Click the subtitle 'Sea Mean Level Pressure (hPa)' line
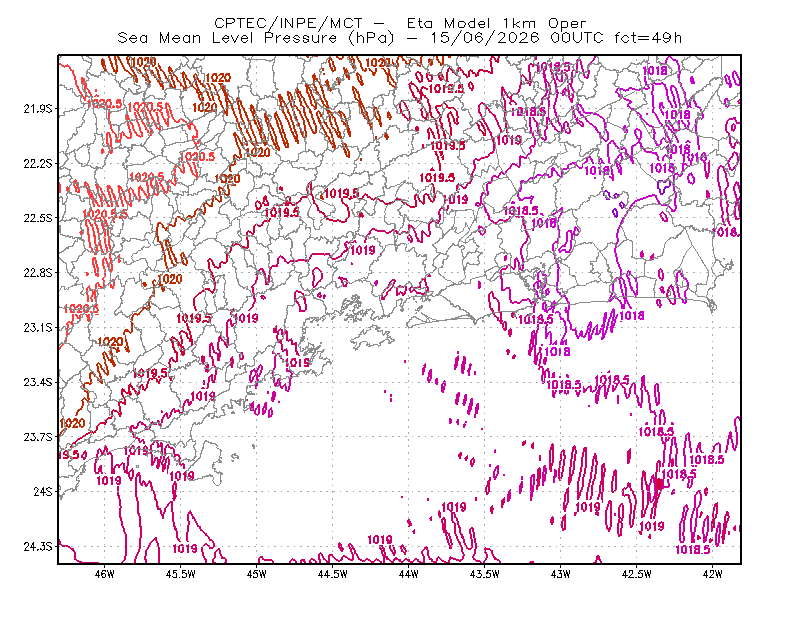The width and height of the screenshot is (800, 618). [400, 38]
